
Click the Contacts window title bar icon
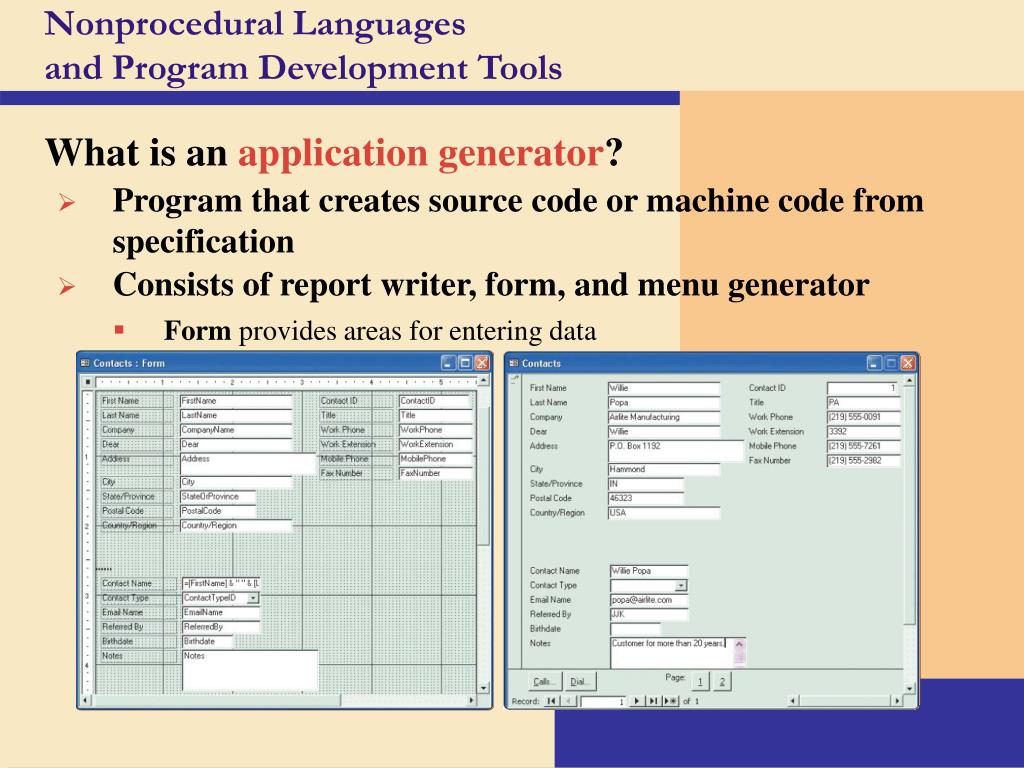[x=513, y=363]
